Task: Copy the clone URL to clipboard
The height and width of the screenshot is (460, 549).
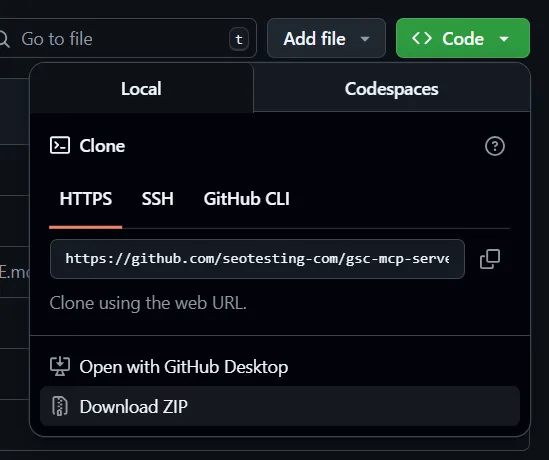Action: 490,259
